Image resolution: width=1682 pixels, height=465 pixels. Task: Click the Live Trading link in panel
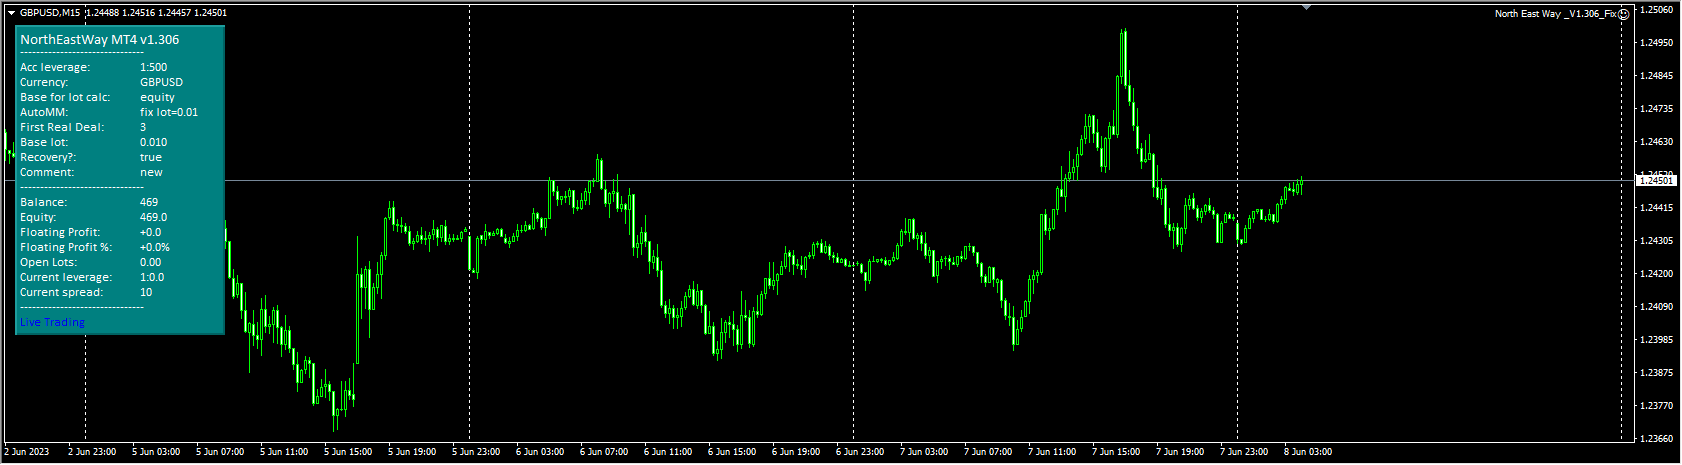tap(52, 322)
